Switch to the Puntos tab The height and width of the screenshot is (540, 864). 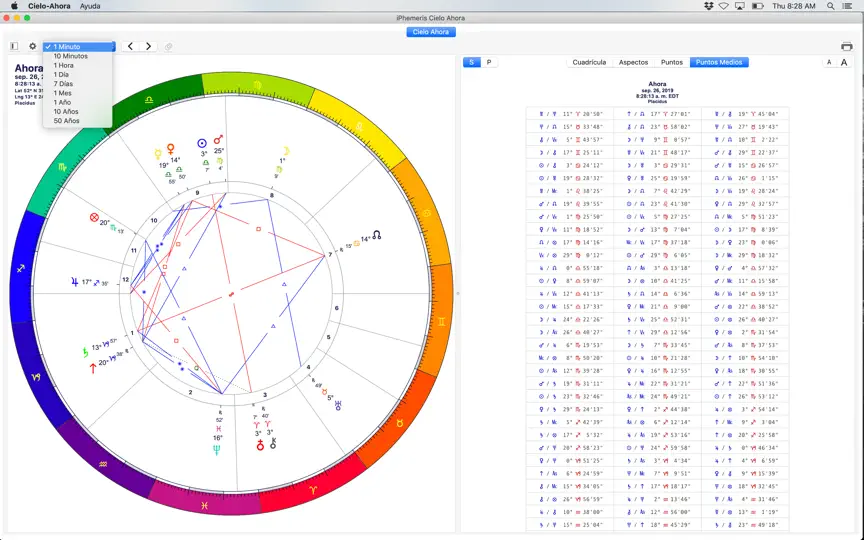click(672, 62)
